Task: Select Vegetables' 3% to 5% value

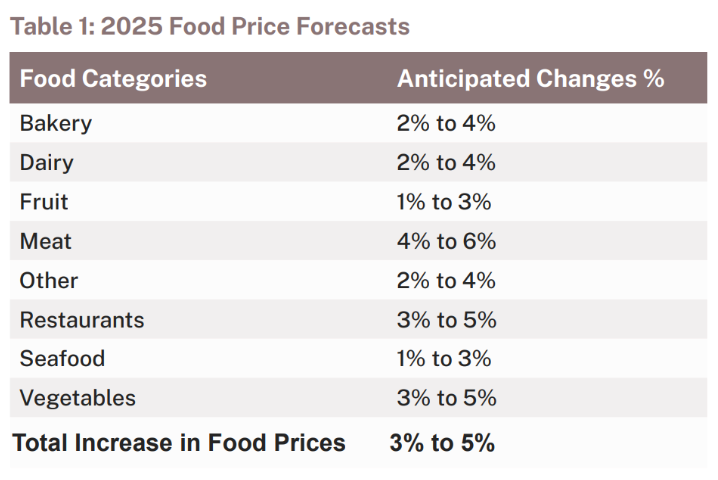Action: point(446,398)
